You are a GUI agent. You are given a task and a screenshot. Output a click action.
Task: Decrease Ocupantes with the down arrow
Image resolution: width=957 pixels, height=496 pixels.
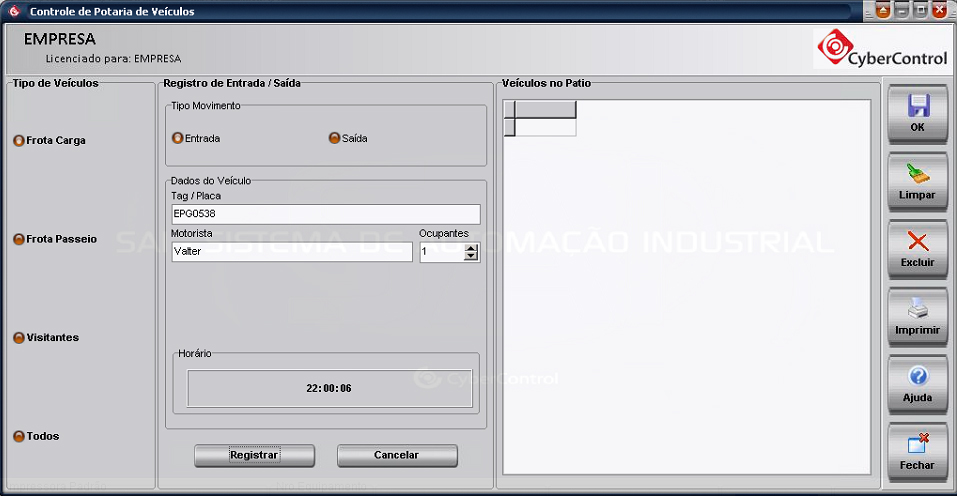[471, 257]
